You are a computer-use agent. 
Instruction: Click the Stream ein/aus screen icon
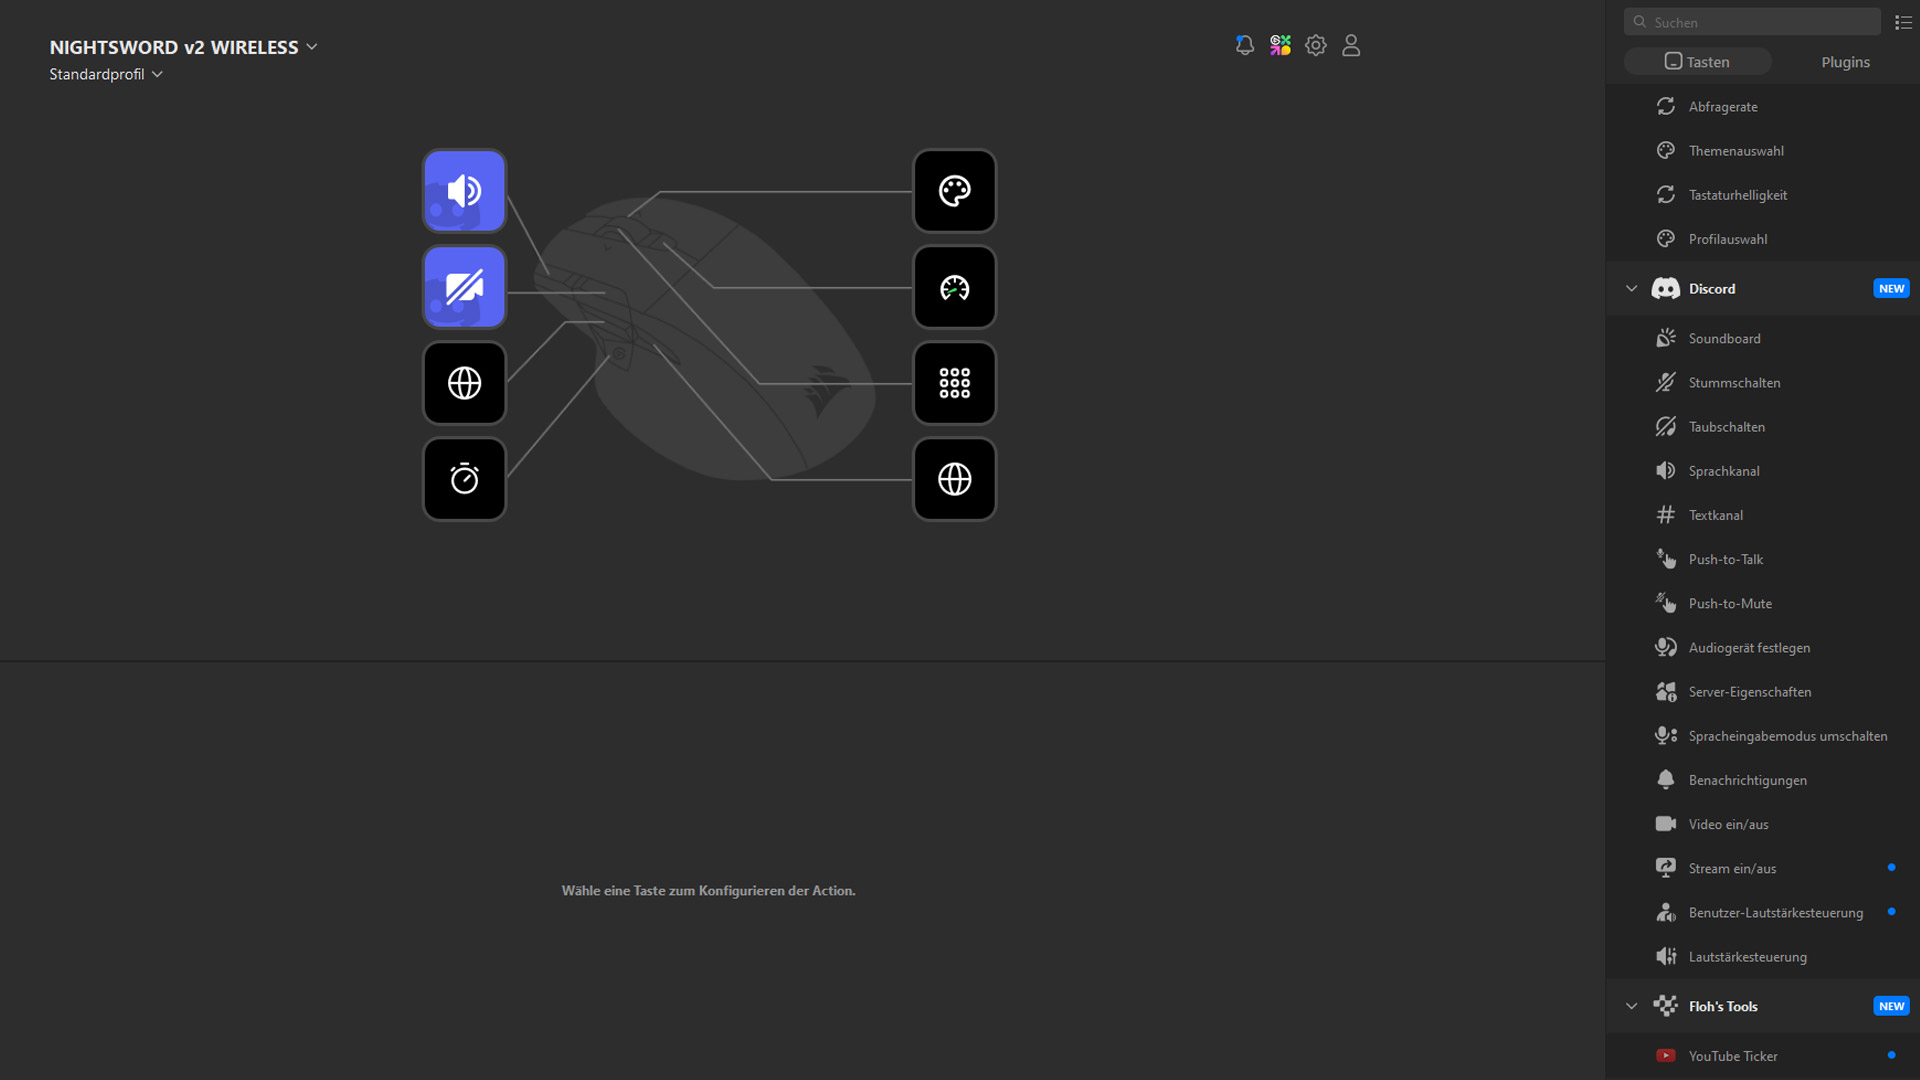[1665, 868]
